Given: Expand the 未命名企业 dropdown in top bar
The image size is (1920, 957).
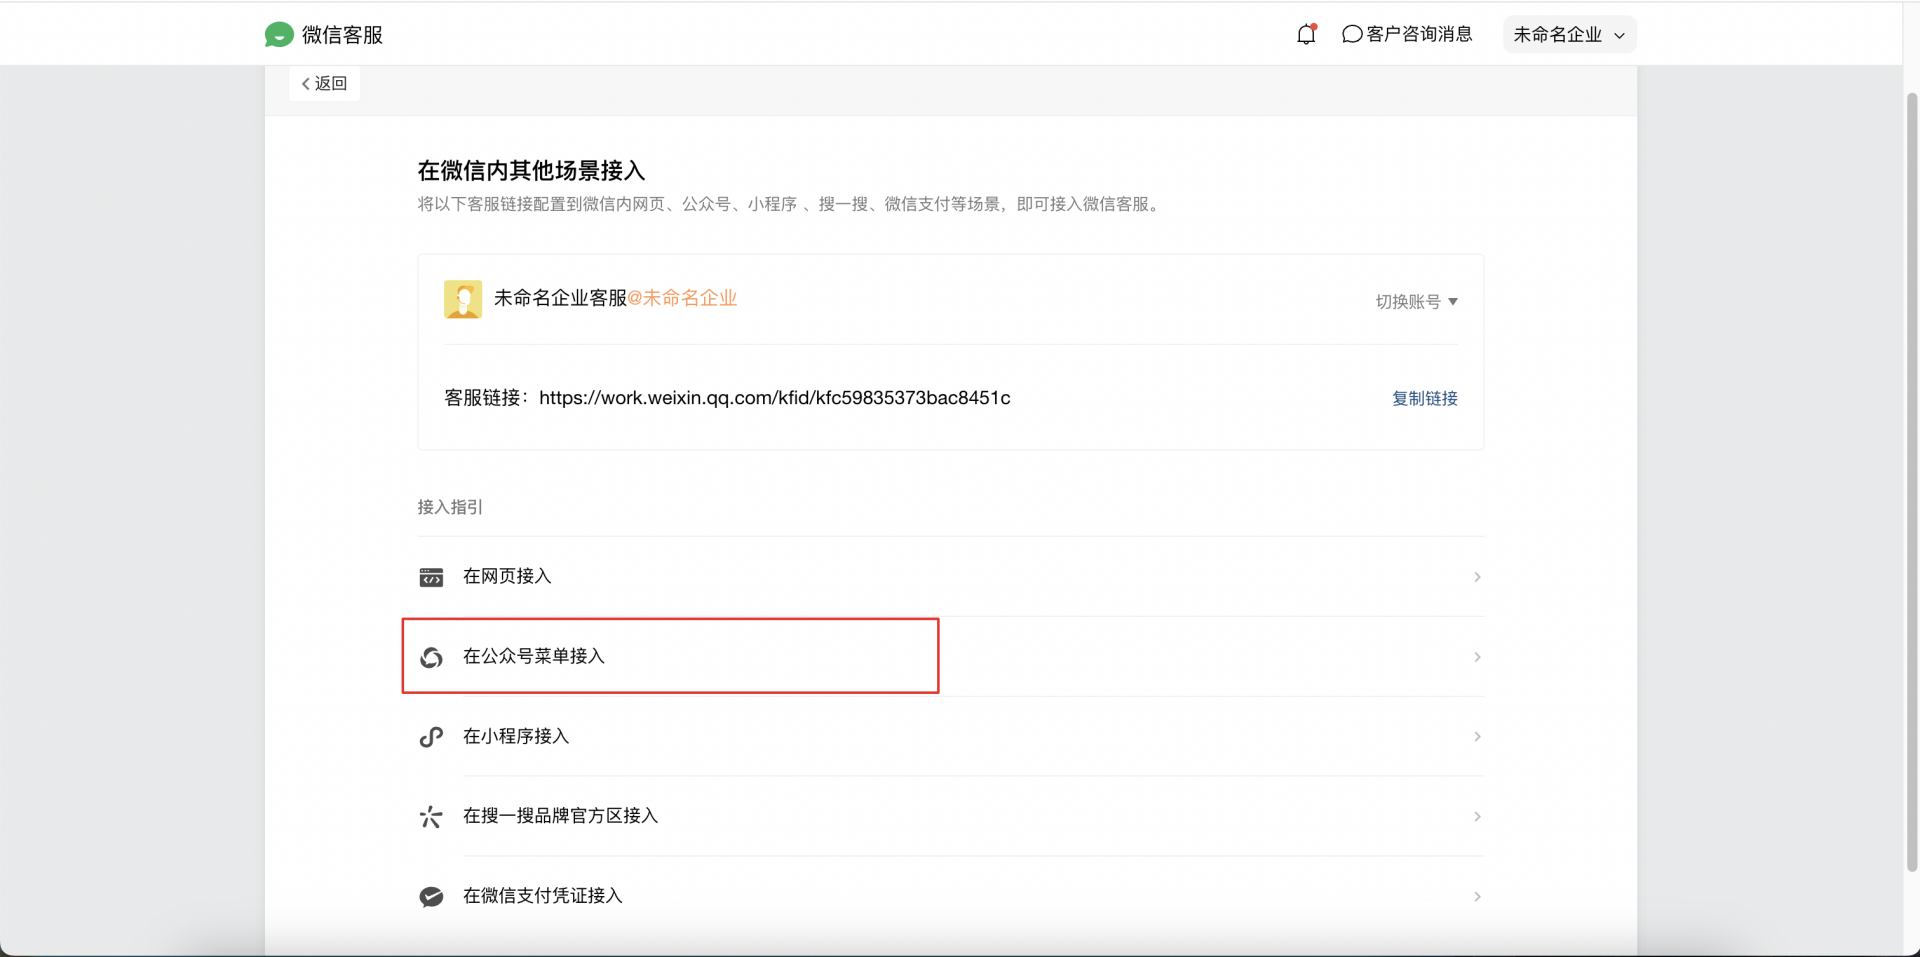Looking at the screenshot, I should pyautogui.click(x=1568, y=34).
